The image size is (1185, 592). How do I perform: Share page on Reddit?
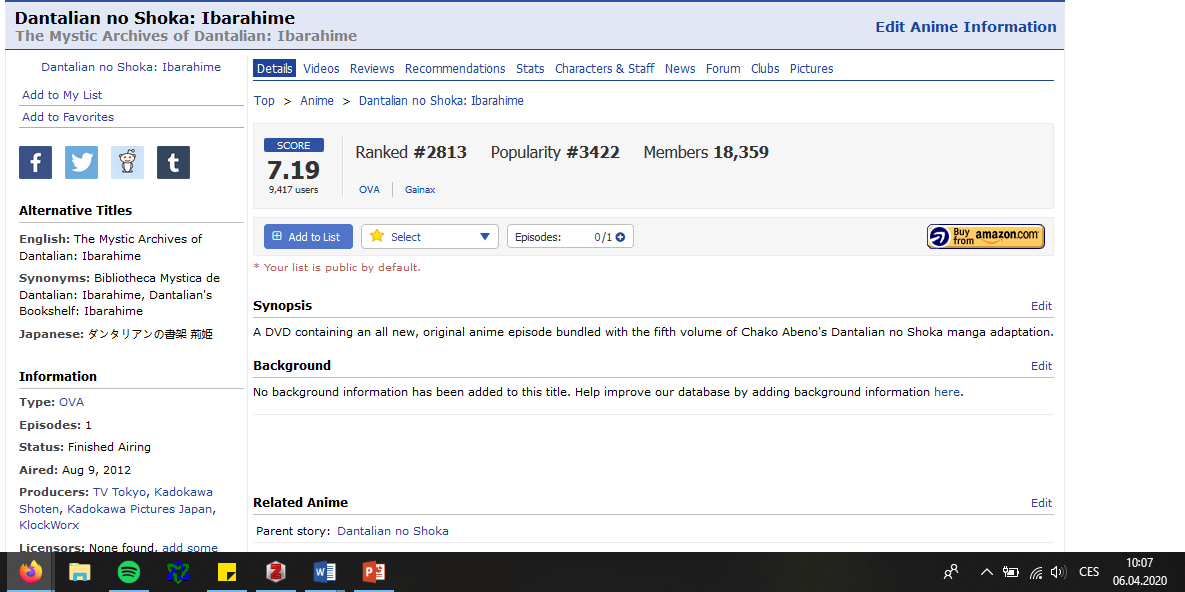click(127, 162)
